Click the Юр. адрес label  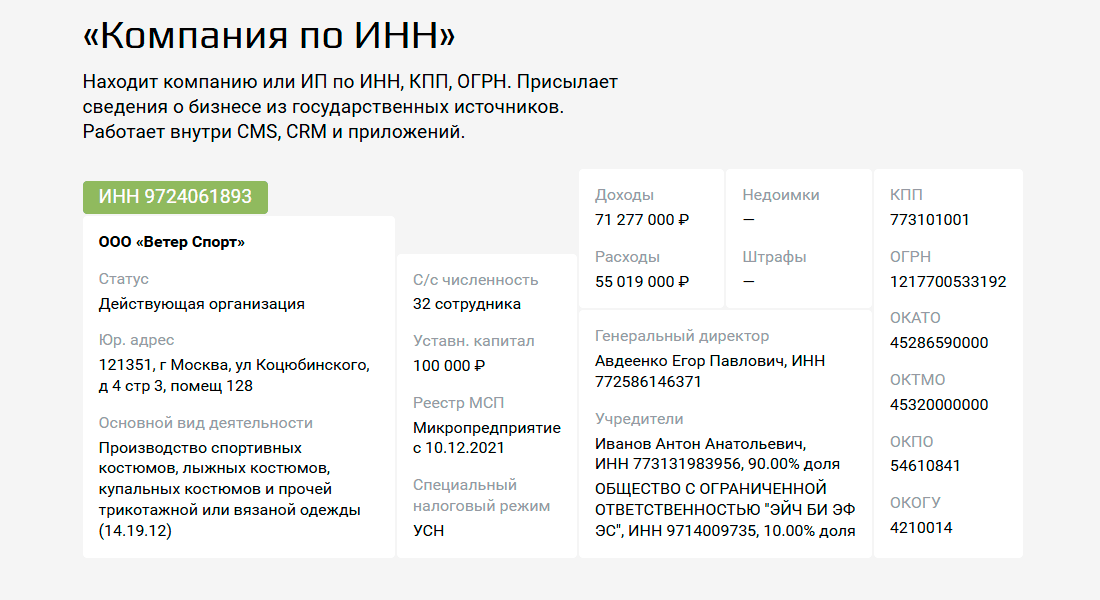click(x=136, y=340)
